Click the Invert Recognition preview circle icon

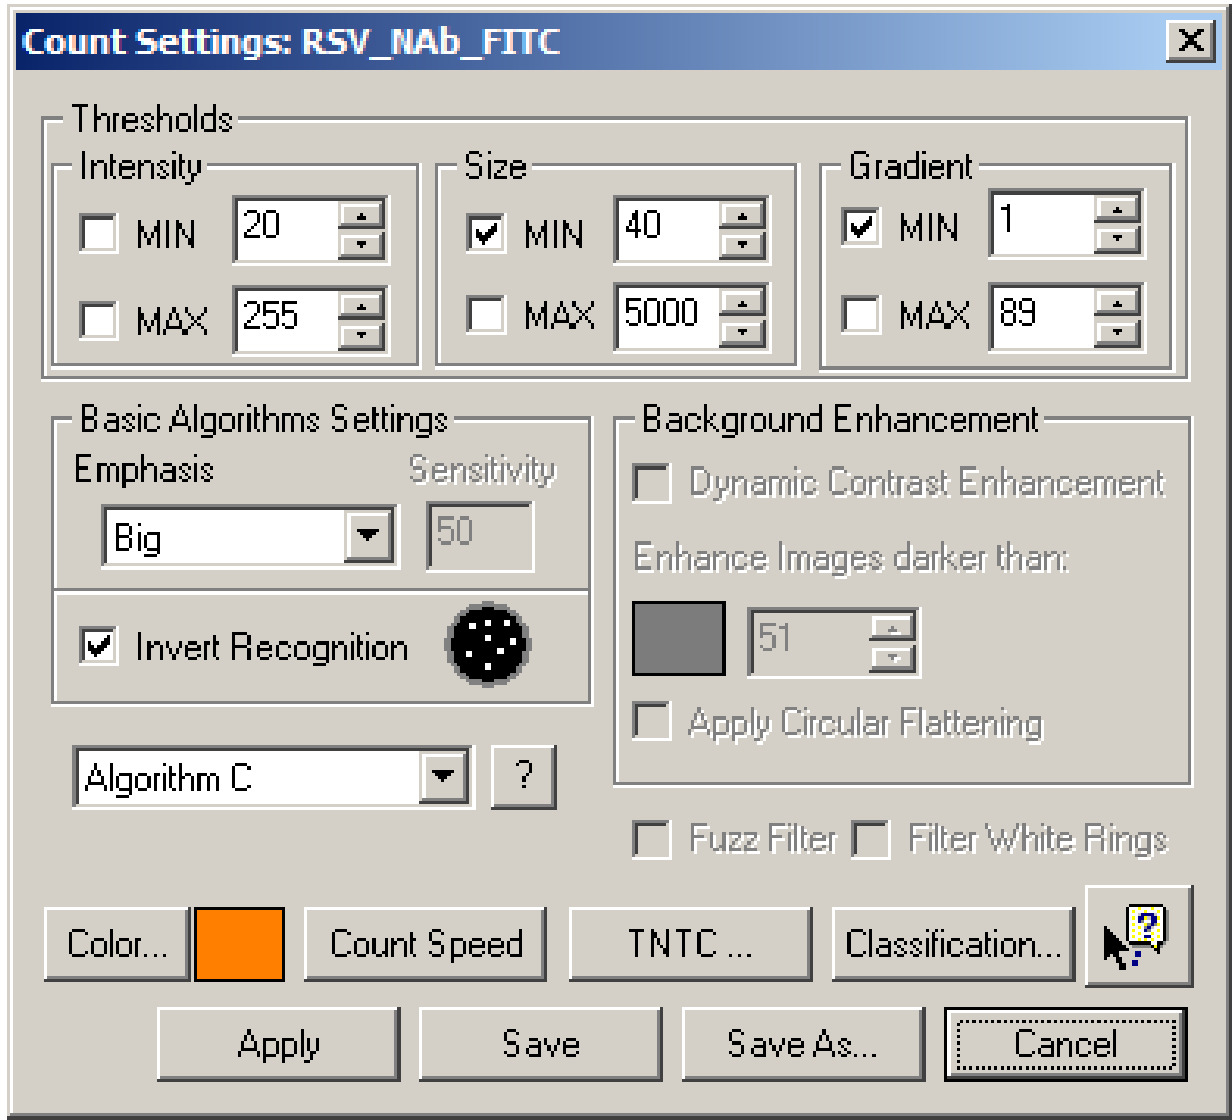[489, 644]
